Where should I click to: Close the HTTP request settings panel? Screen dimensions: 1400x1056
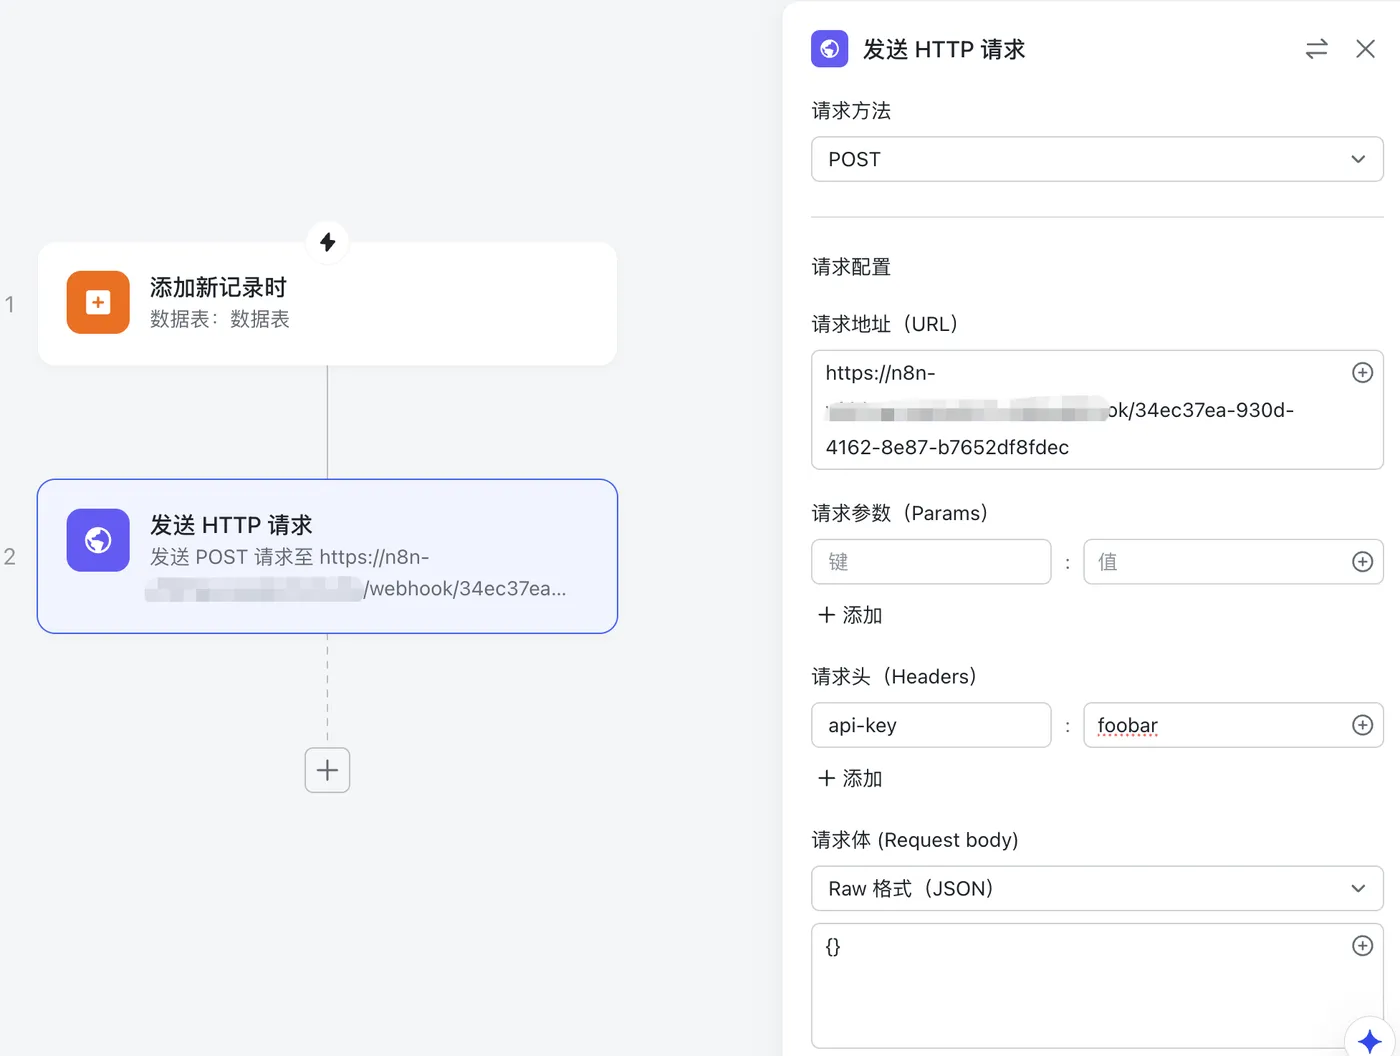click(x=1365, y=49)
